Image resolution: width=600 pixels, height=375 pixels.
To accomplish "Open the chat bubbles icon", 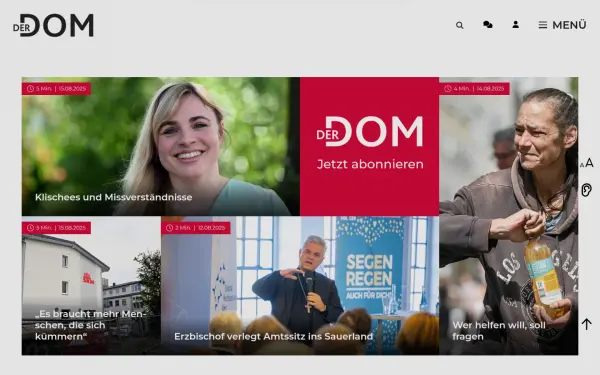I will pyautogui.click(x=488, y=25).
